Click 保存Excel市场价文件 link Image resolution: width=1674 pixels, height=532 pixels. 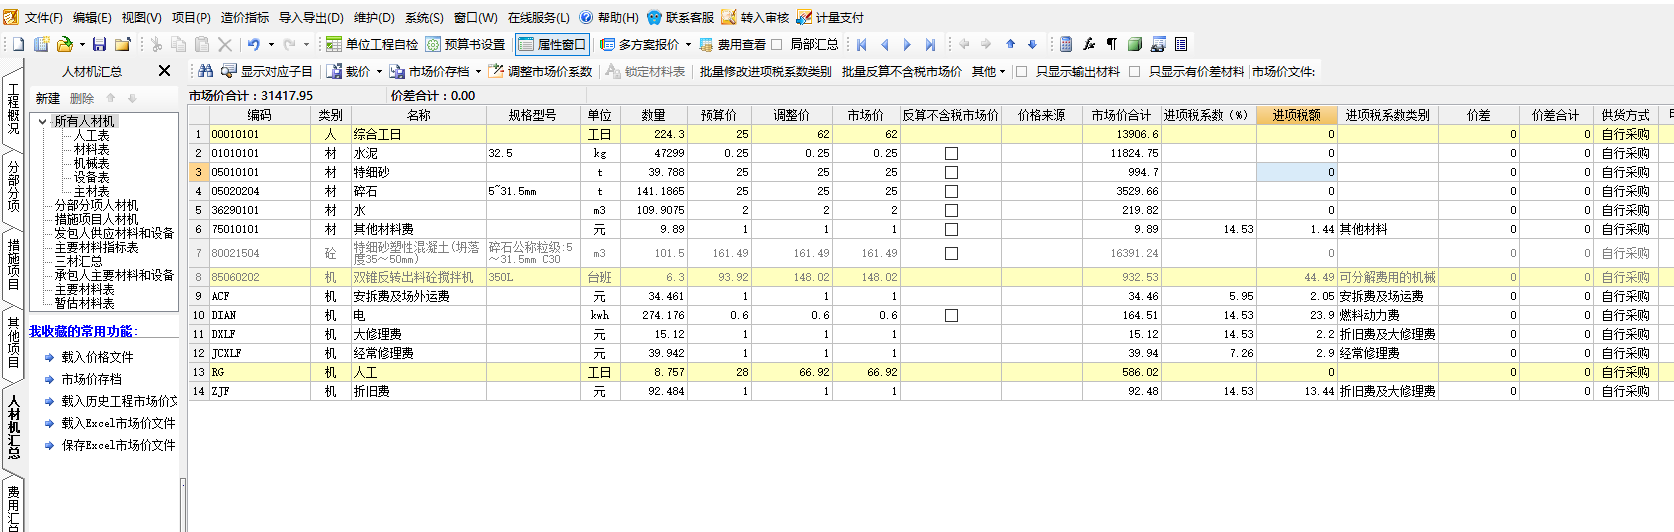118,445
